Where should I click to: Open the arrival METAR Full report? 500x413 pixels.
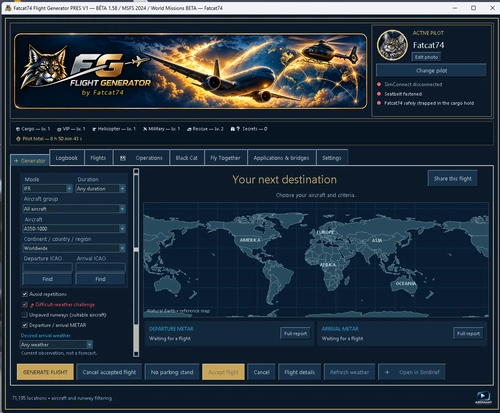coord(468,333)
